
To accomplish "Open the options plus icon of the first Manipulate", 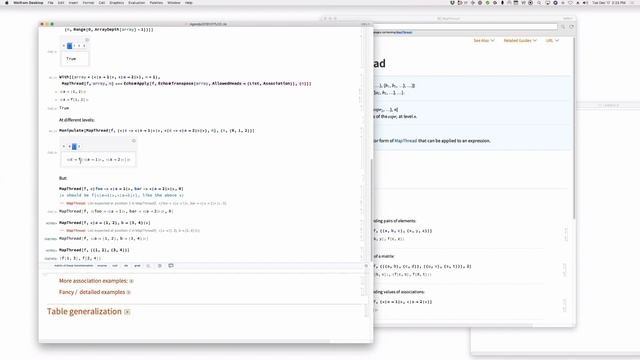I will pyautogui.click(x=87, y=40).
